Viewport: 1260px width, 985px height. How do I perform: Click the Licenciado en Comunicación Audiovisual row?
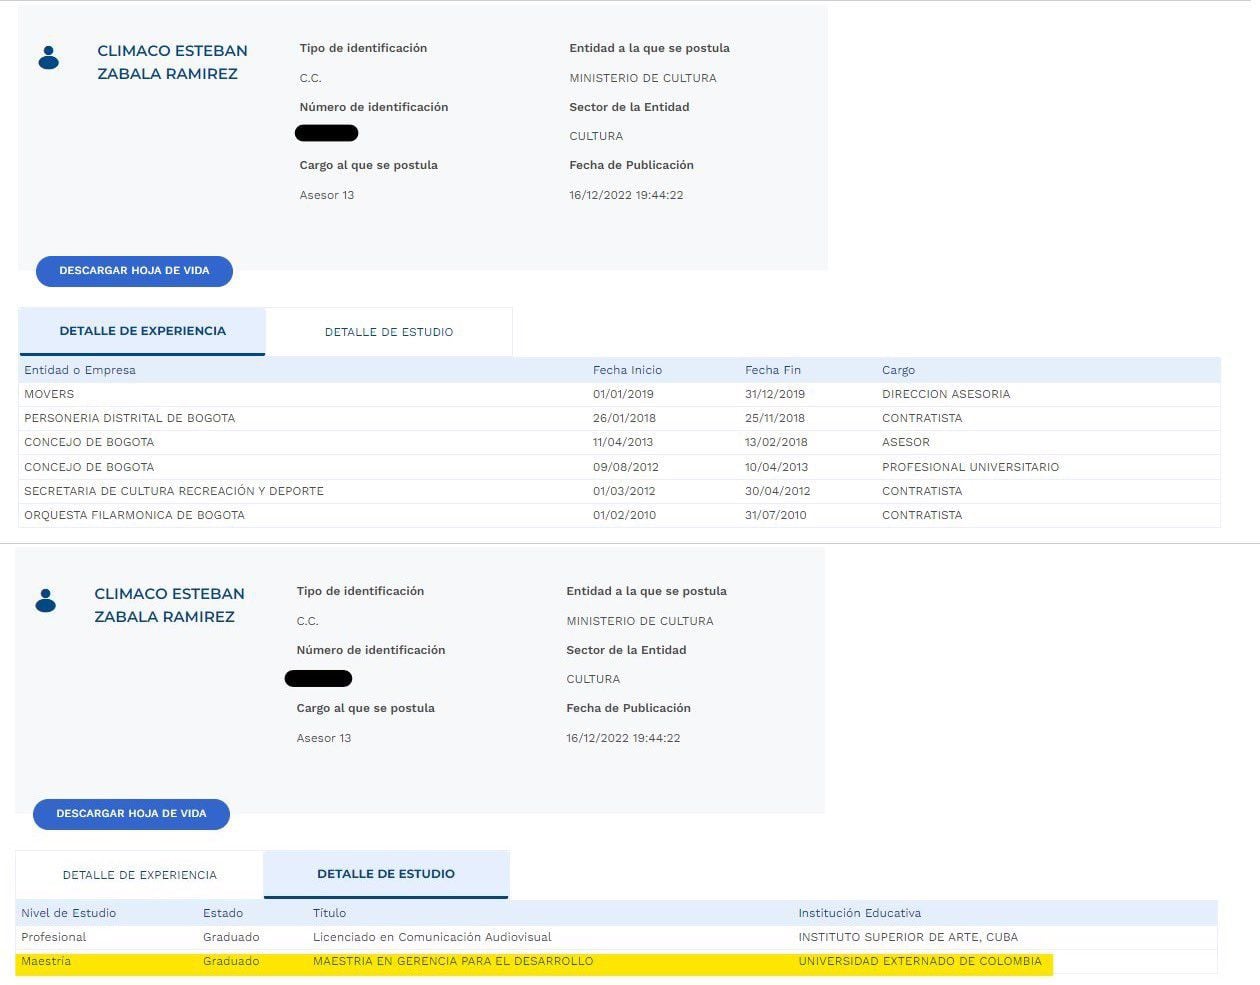[x=432, y=937]
